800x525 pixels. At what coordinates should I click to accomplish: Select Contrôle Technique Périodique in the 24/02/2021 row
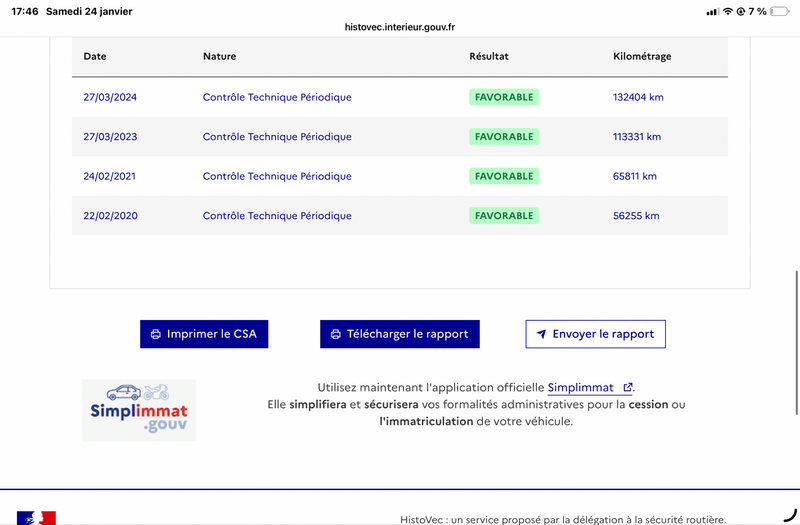click(277, 176)
